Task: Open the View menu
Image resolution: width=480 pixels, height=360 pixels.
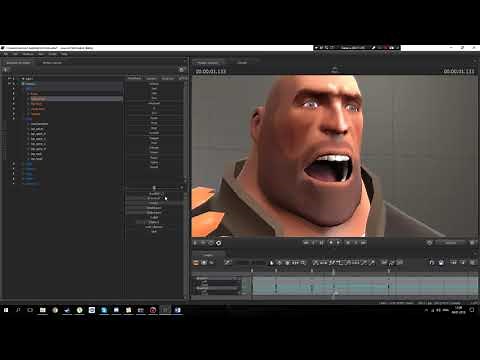Action: [41, 54]
